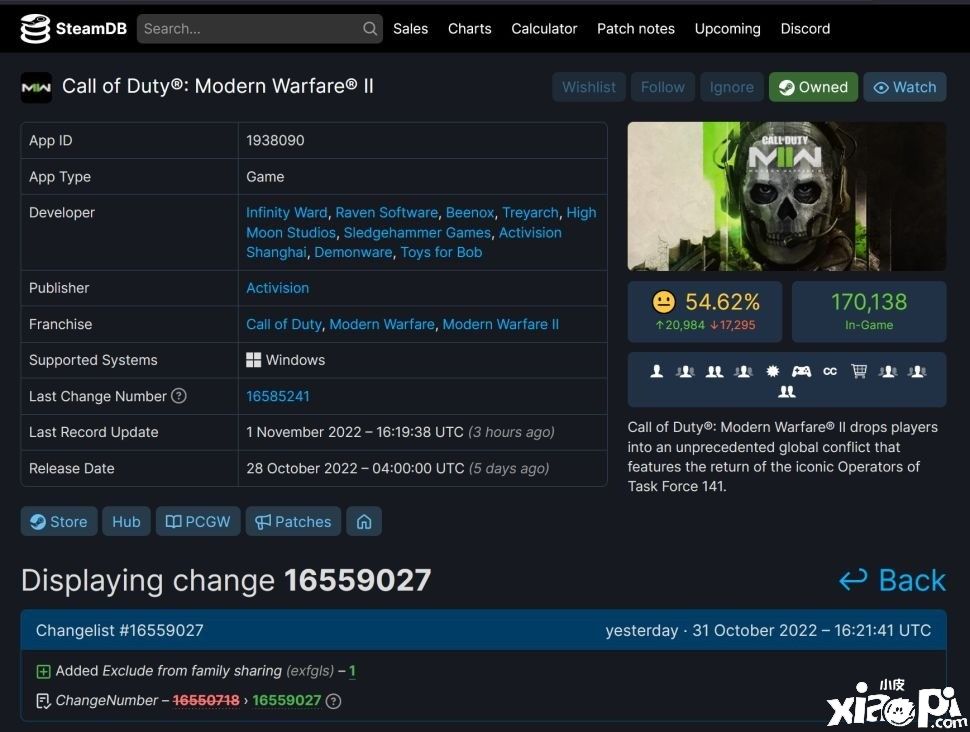This screenshot has width=970, height=732.
Task: Open the Call of Duty franchise link
Action: click(x=284, y=324)
